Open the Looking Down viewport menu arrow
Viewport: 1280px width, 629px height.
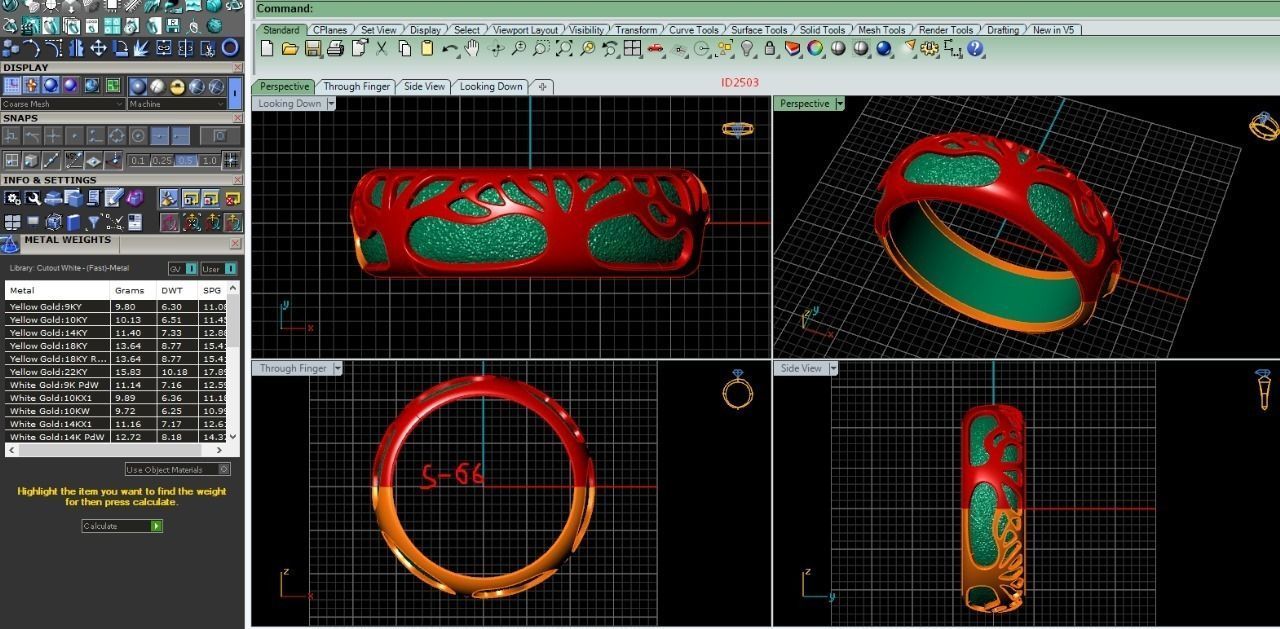point(330,103)
